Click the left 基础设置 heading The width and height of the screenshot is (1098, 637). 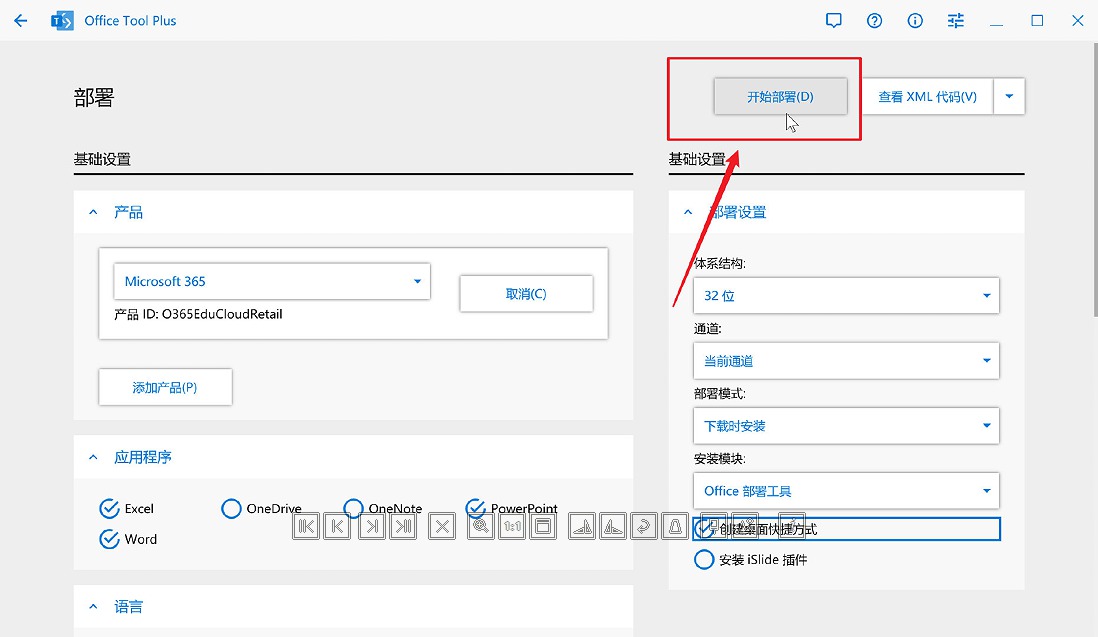(x=102, y=159)
